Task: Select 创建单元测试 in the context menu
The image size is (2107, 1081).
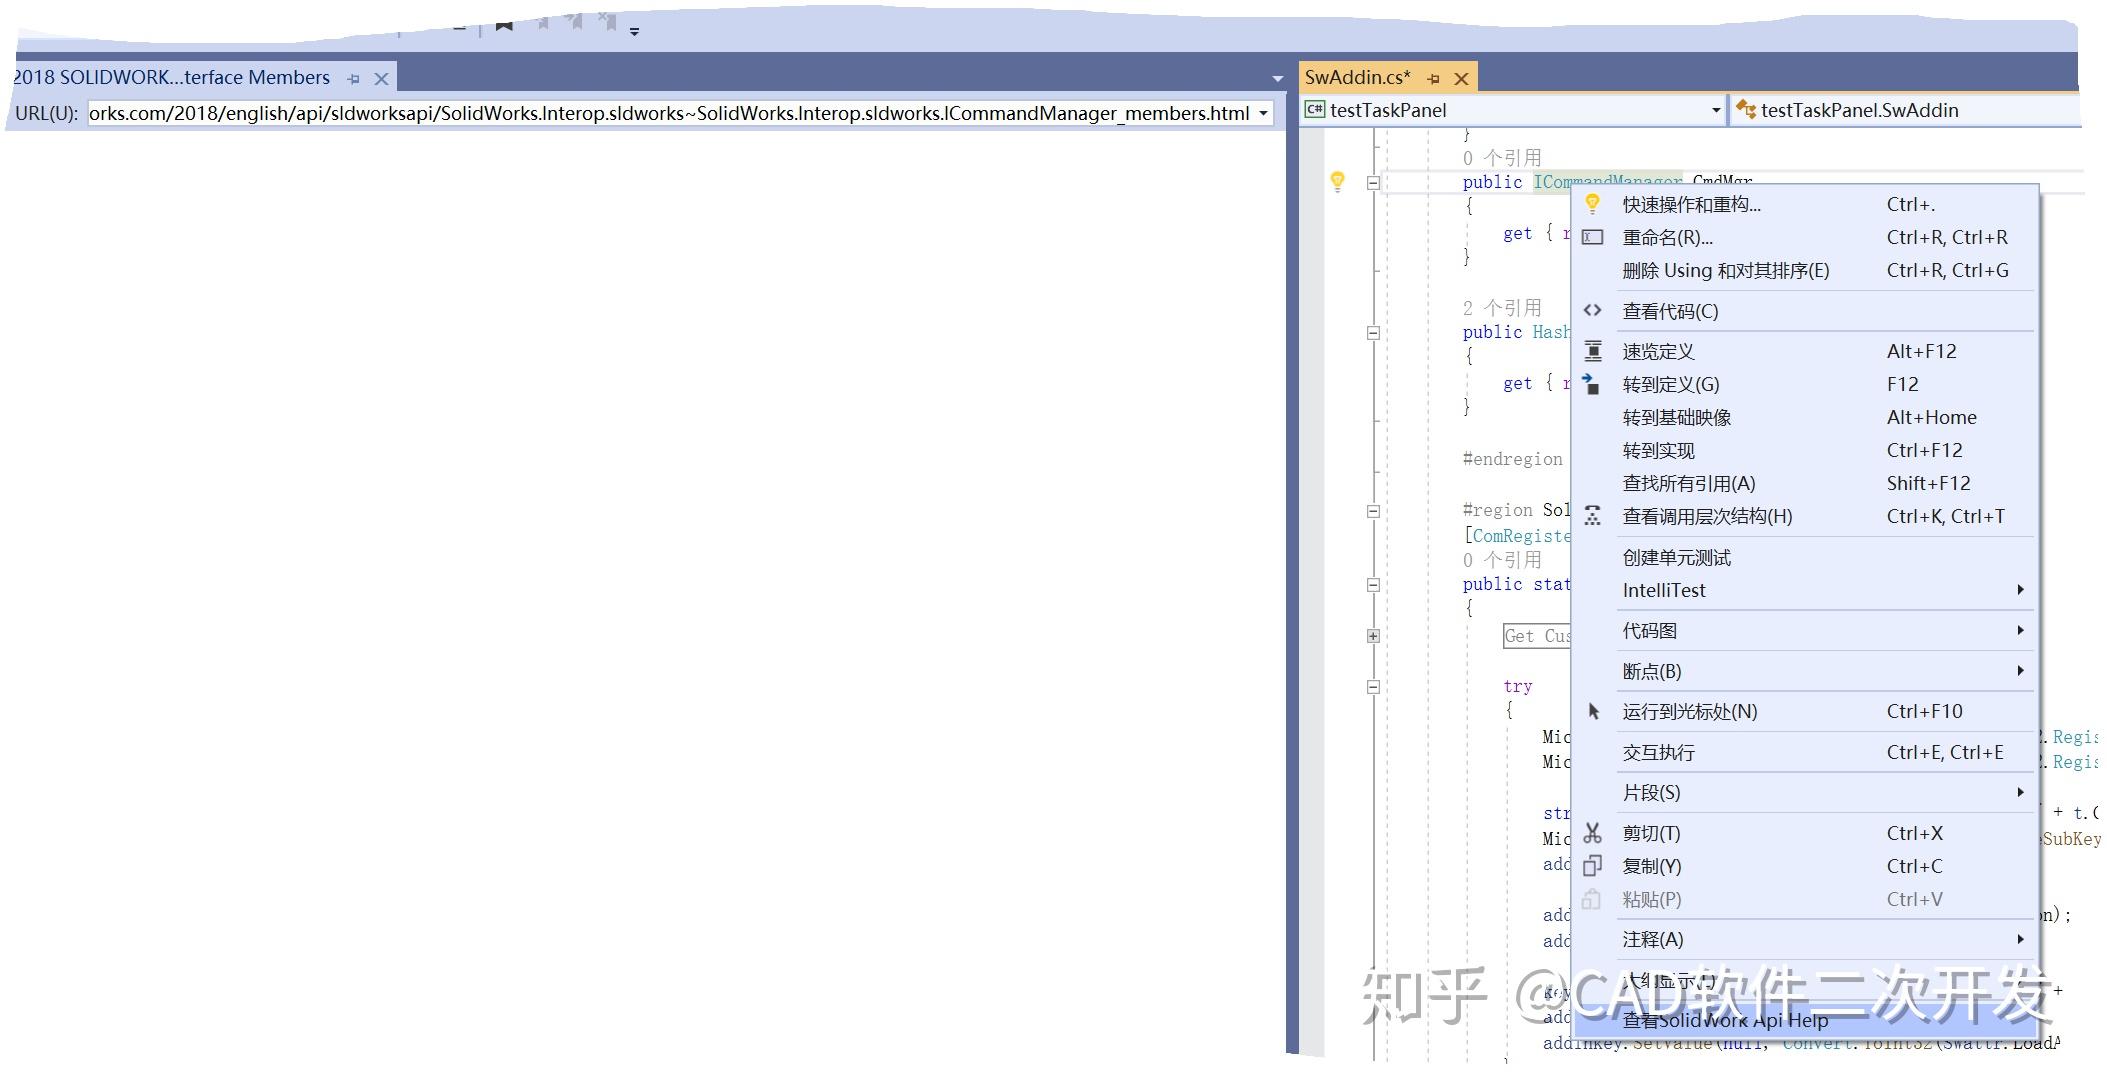Action: click(1806, 557)
